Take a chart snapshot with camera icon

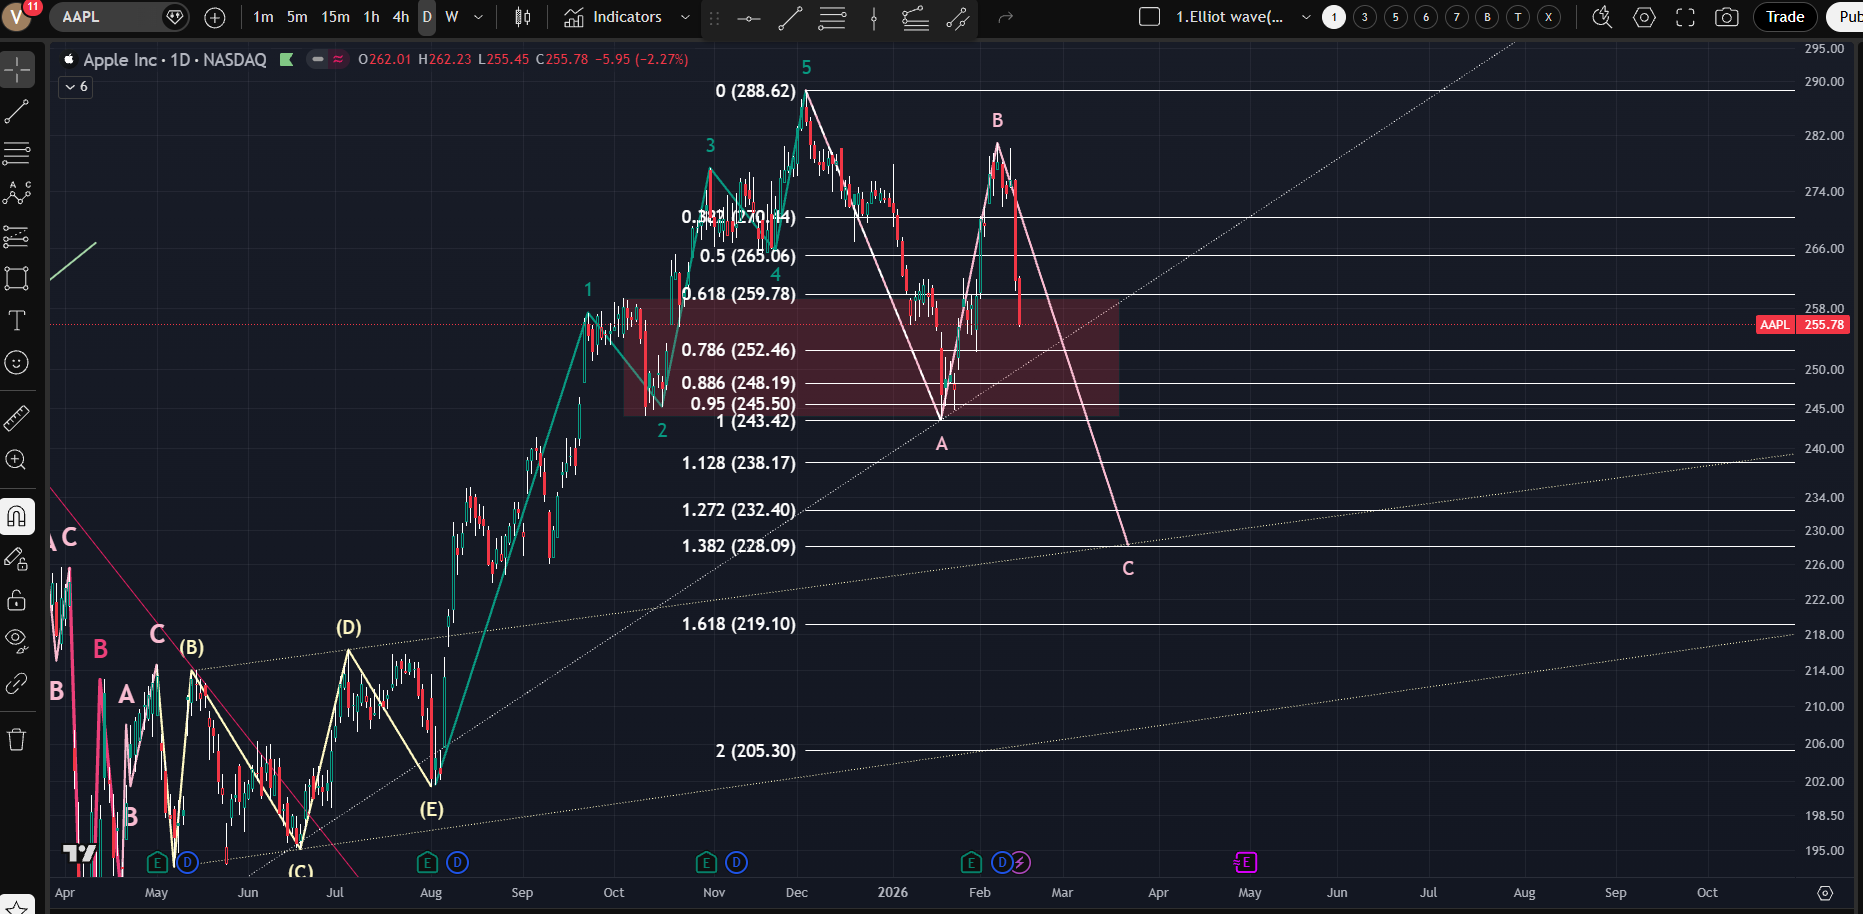(x=1726, y=17)
